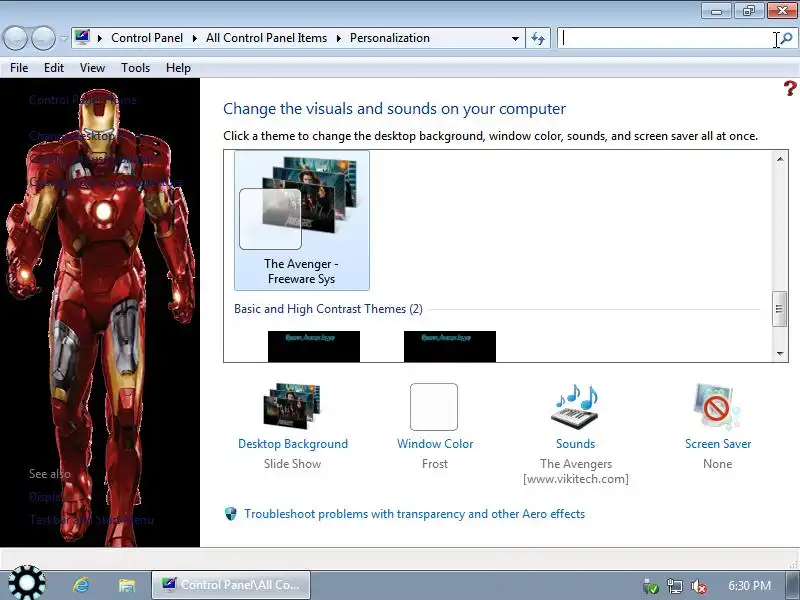
Task: Open Troubleshoot problems with transparency link
Action: click(x=414, y=514)
